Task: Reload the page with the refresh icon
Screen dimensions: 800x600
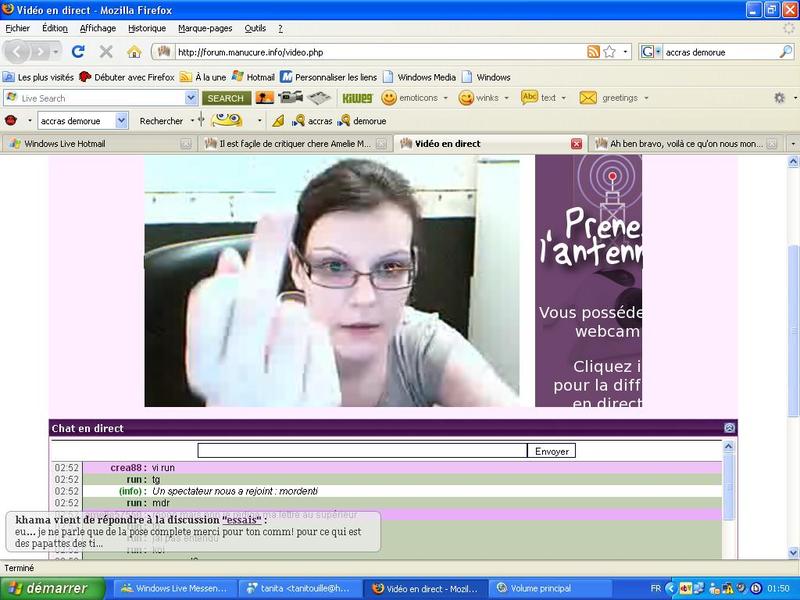Action: (78, 51)
